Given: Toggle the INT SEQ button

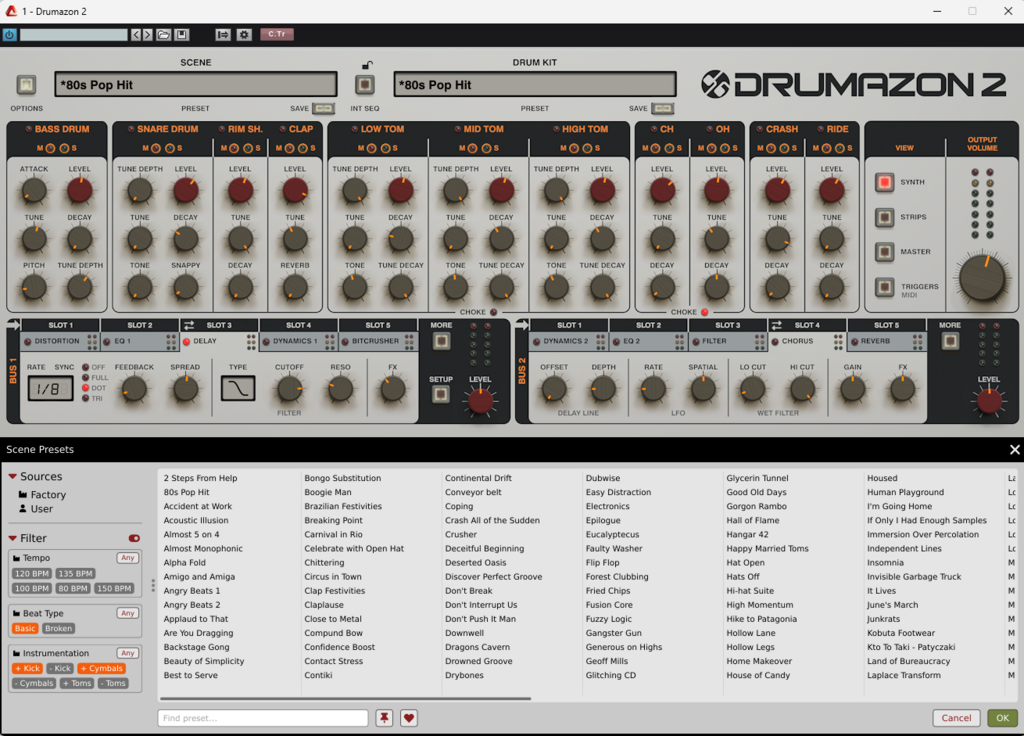Looking at the screenshot, I should pyautogui.click(x=364, y=84).
